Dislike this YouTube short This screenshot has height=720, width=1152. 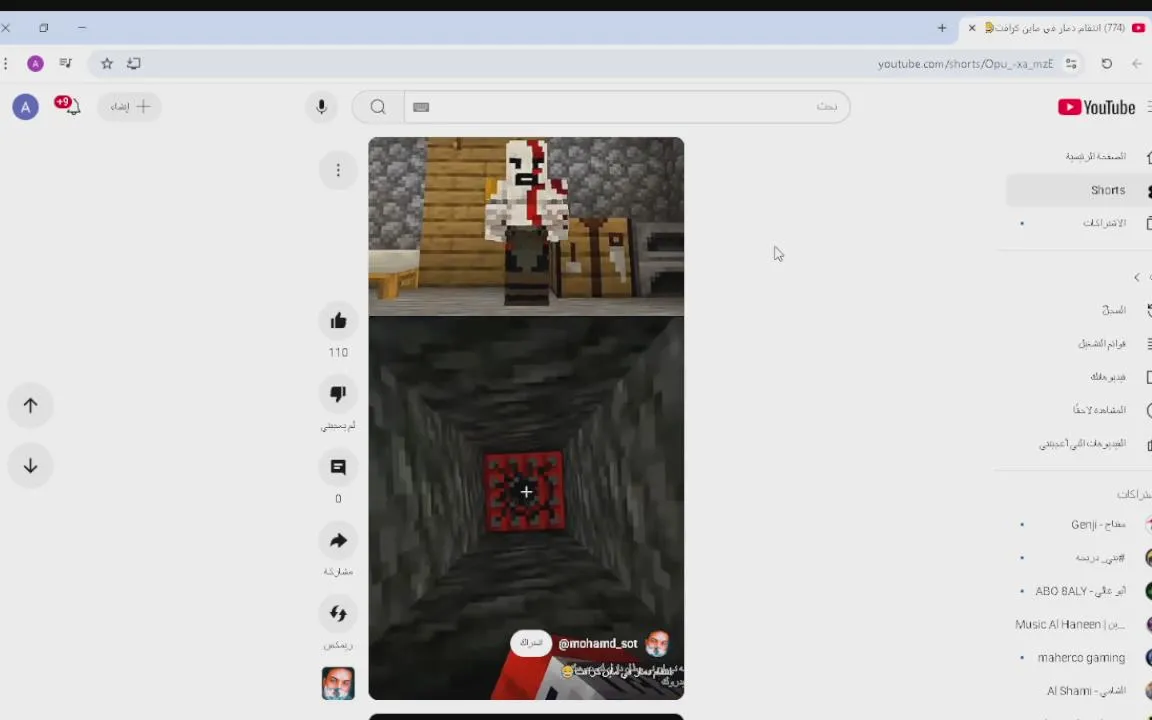338,394
